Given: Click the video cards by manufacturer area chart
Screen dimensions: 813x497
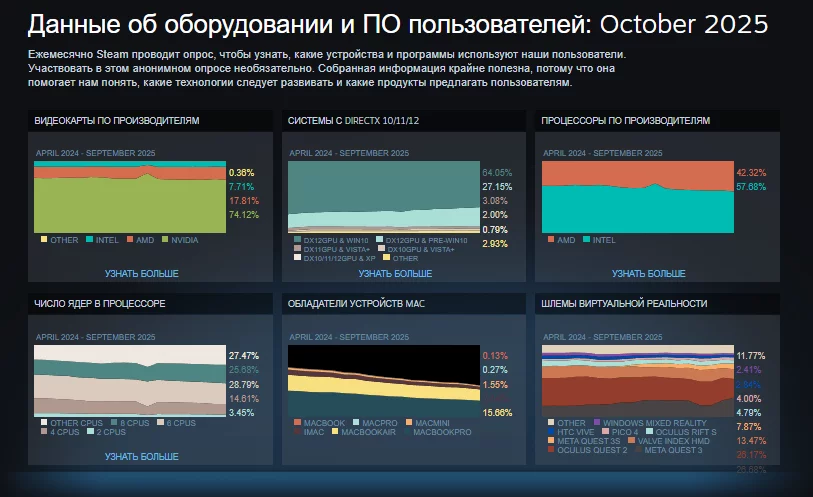Looking at the screenshot, I should [x=130, y=197].
